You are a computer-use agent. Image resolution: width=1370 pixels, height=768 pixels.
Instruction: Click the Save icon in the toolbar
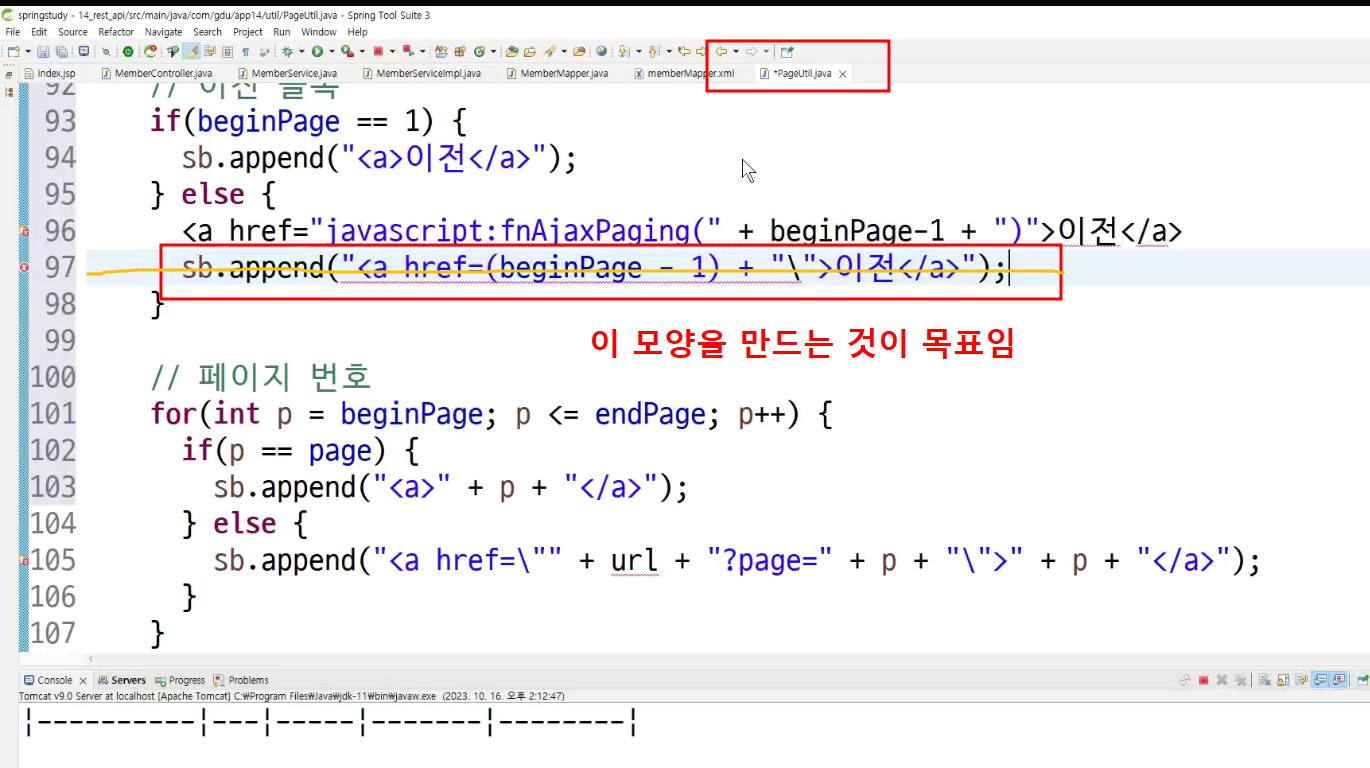(42, 51)
